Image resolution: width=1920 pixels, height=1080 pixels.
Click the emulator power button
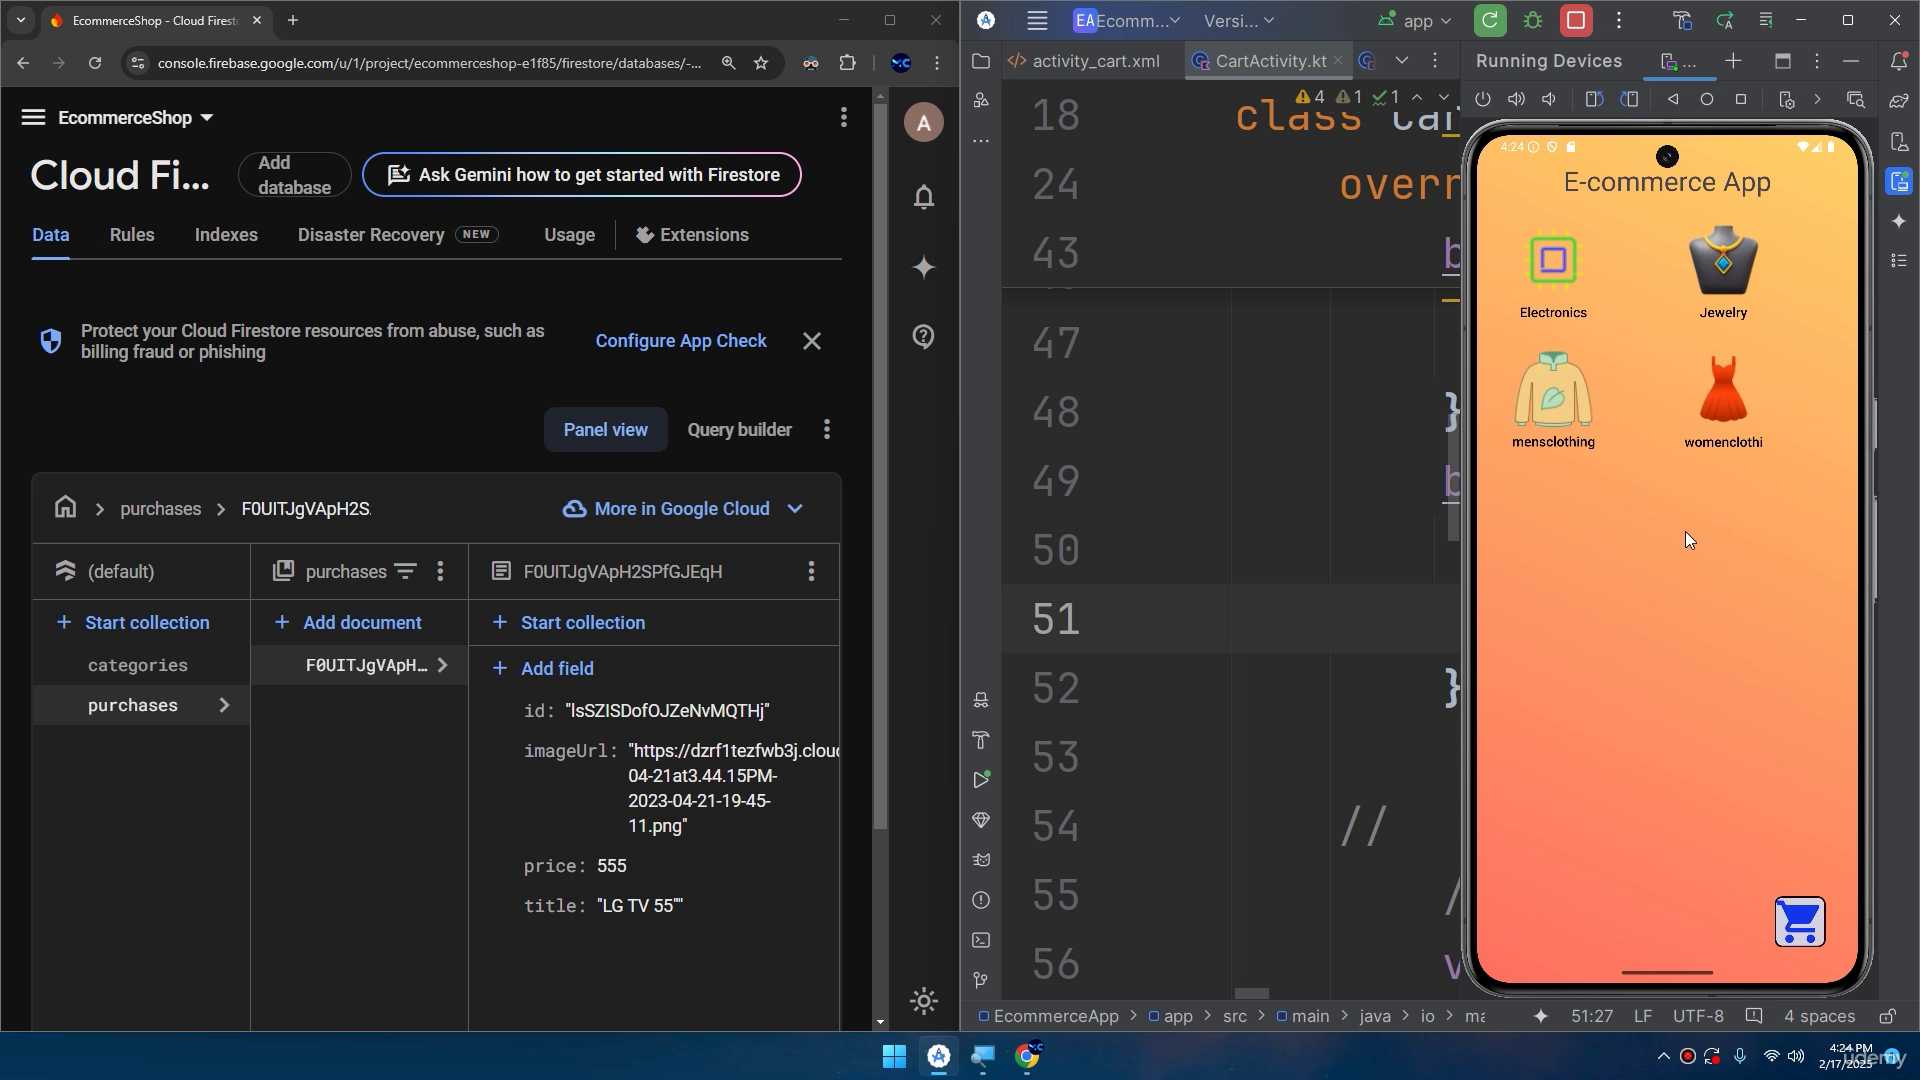pyautogui.click(x=1483, y=99)
